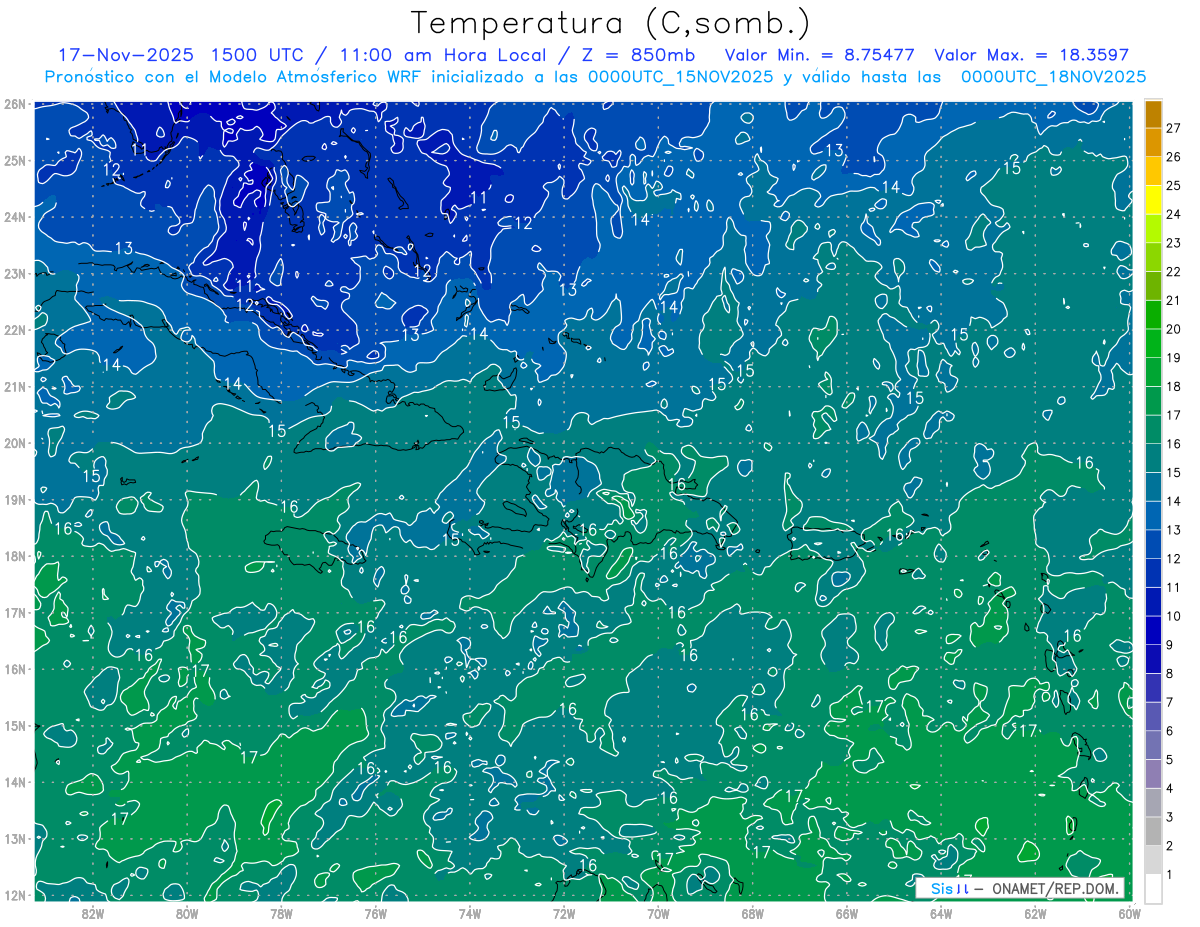Screen dimensions: 1200x927
Task: Click the '1500 UTC' time text
Action: [256, 55]
